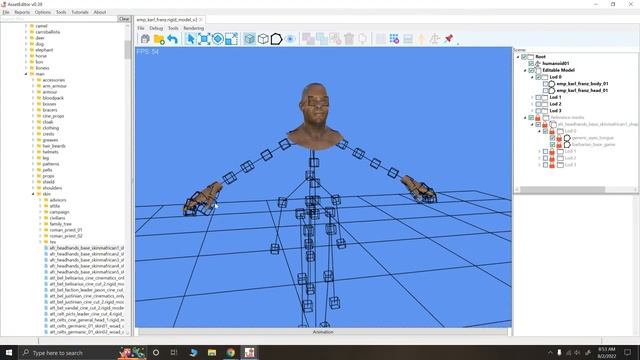Close the emp_karl_franz rigid model tab

(x=201, y=20)
